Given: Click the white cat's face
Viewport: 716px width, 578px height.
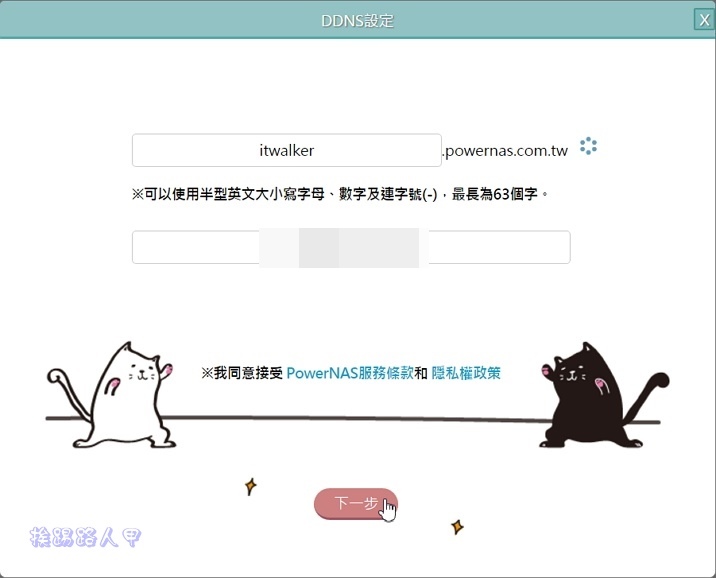Looking at the screenshot, I should (x=142, y=372).
